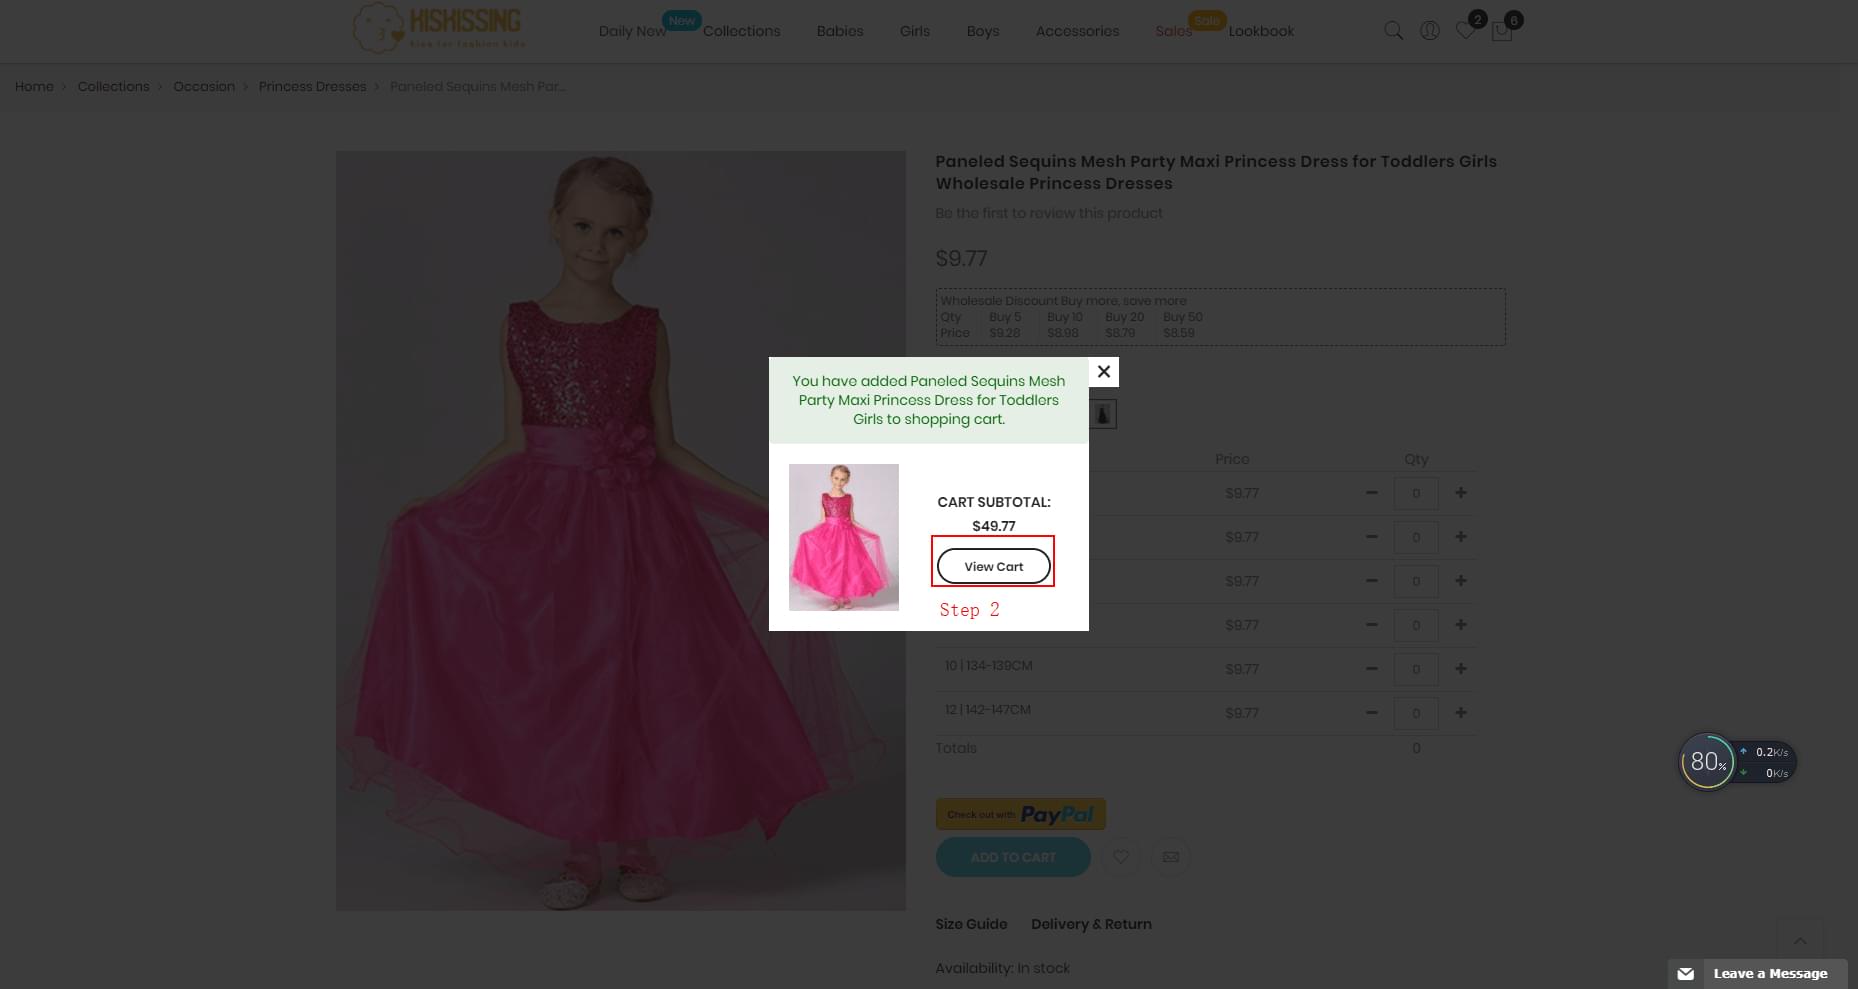Open the Sales menu
The height and width of the screenshot is (989, 1858).
(x=1173, y=31)
